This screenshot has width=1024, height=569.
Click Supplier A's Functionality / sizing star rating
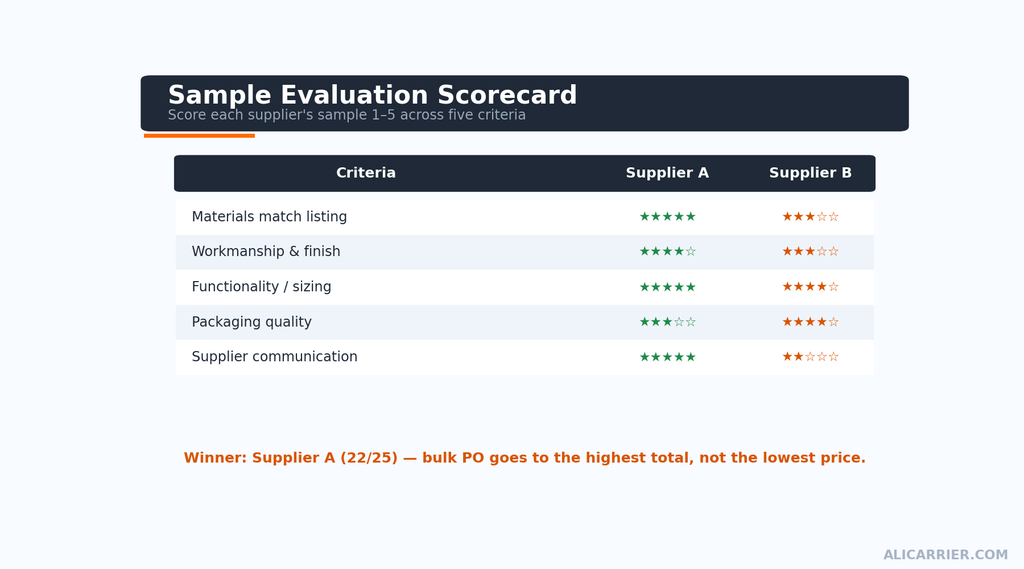[667, 287]
